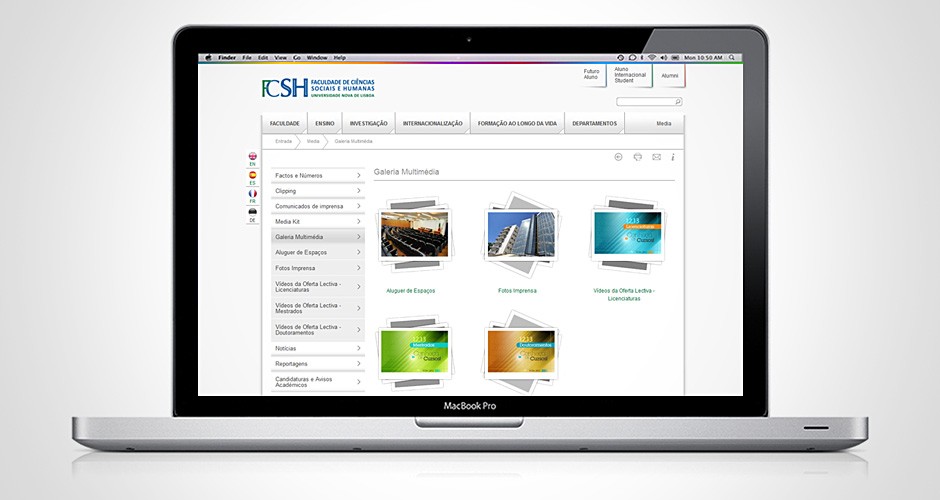Click the Media Kit row chevron

tap(358, 221)
